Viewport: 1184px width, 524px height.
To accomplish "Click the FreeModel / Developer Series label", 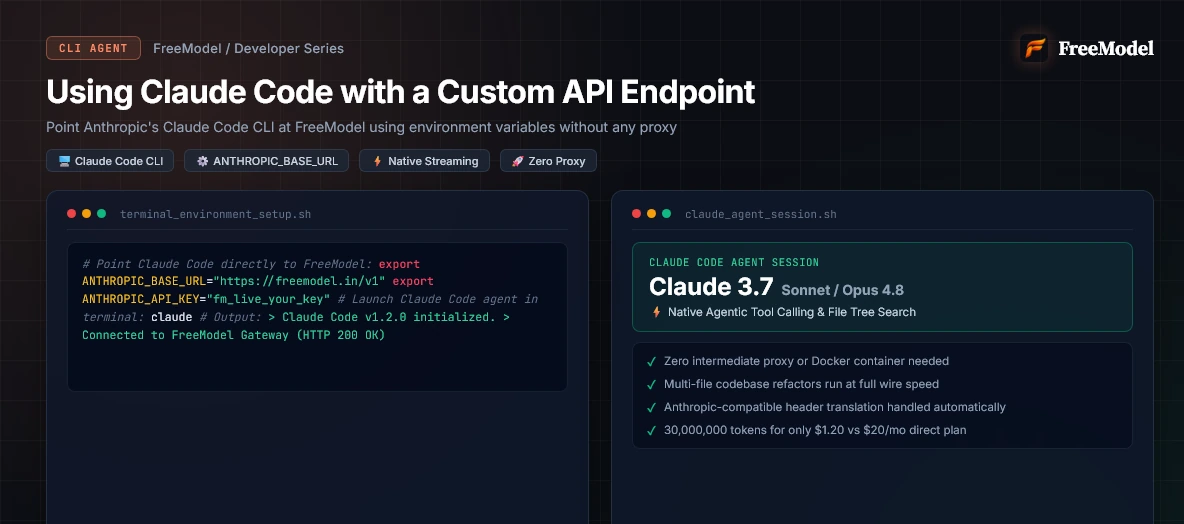I will [x=248, y=48].
